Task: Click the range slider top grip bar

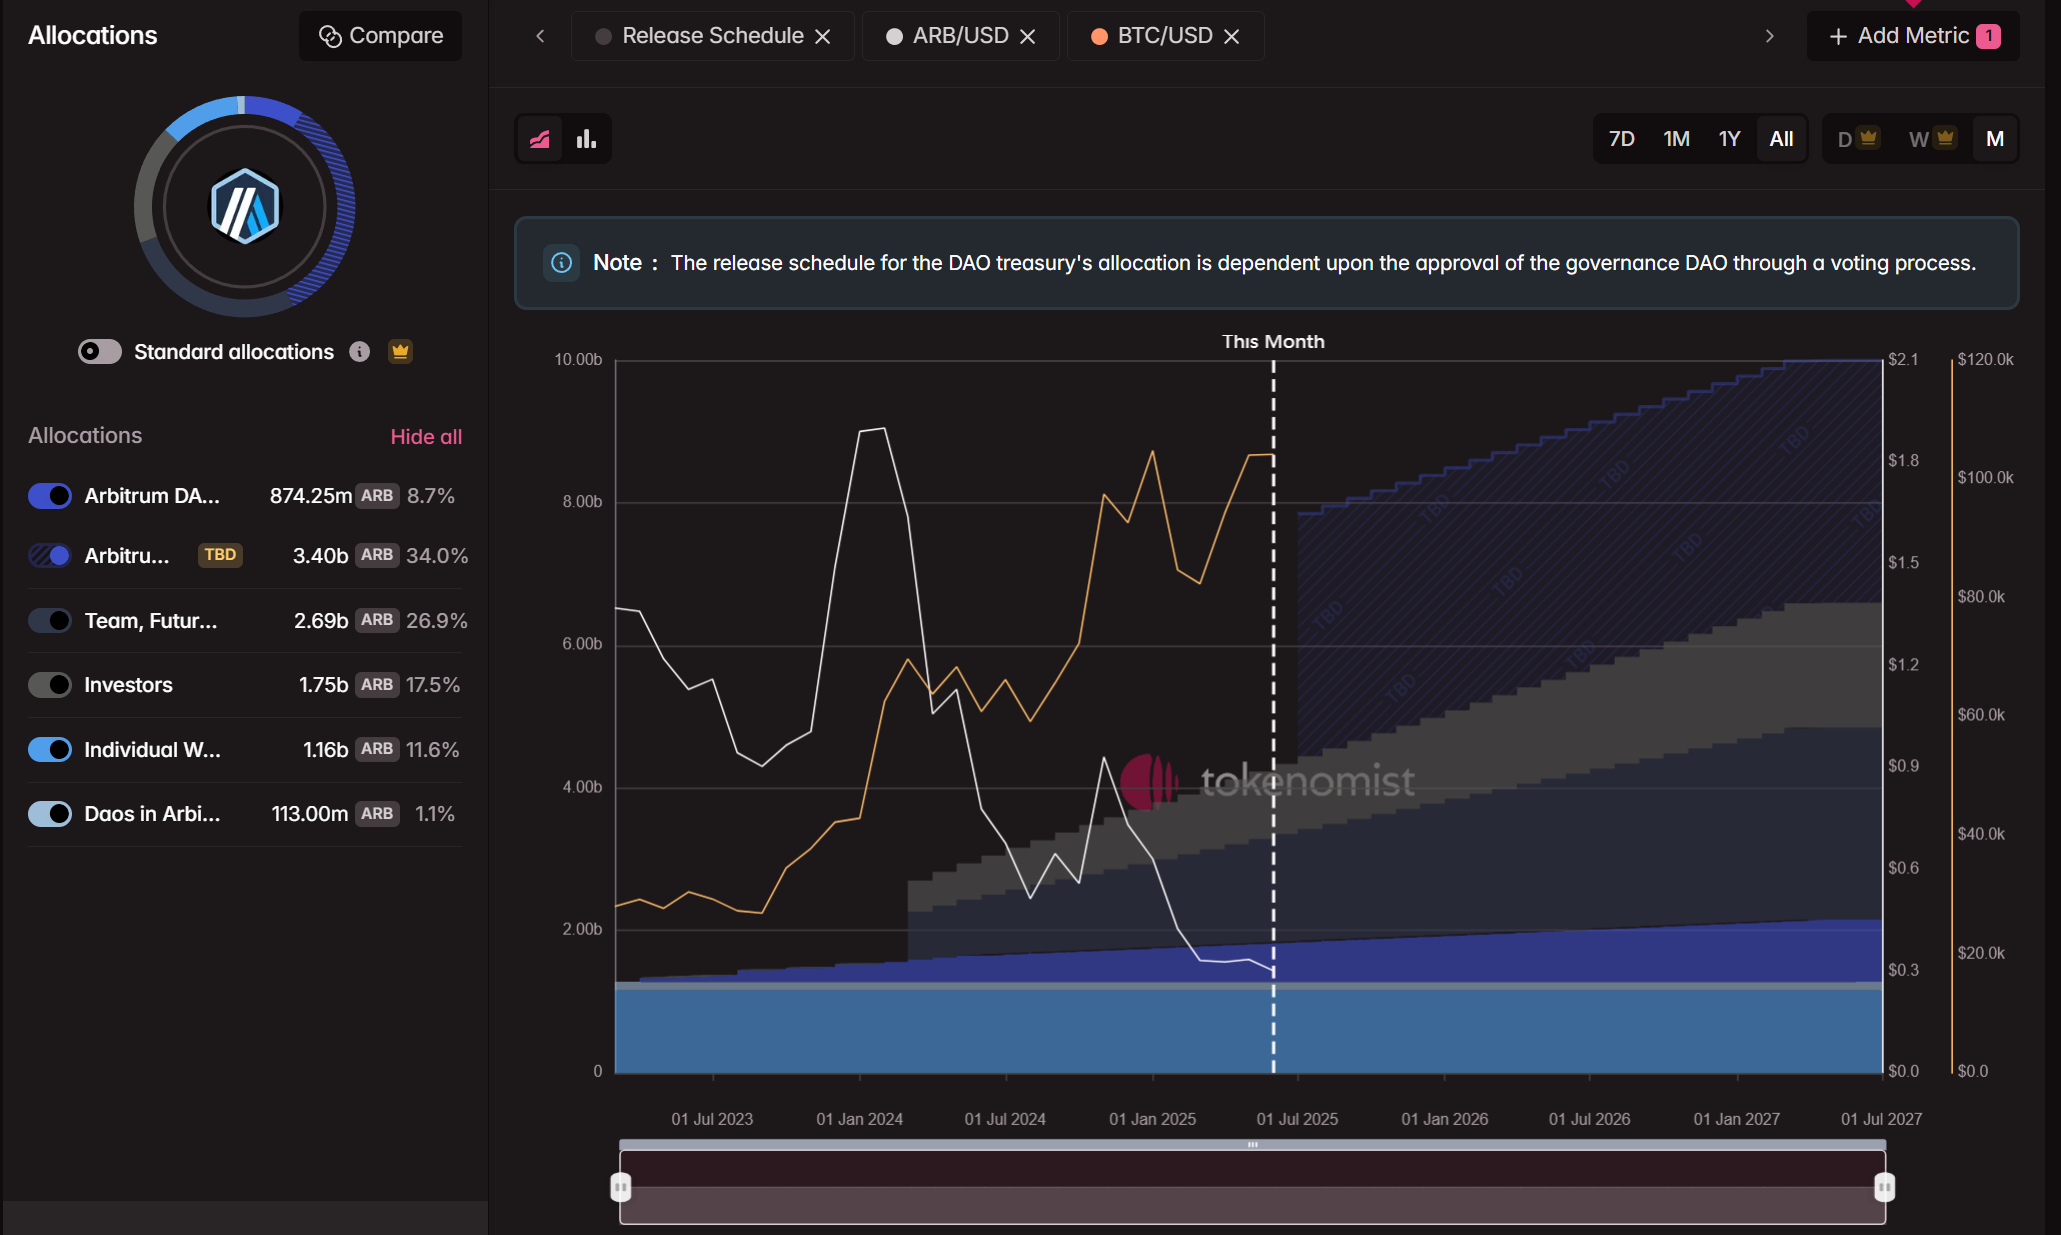Action: pos(1252,1145)
